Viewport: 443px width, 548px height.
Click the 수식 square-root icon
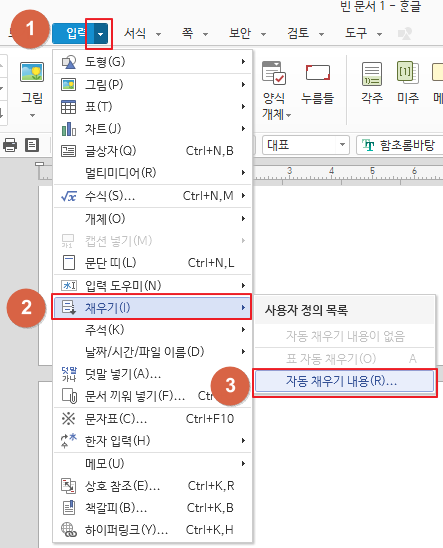click(x=68, y=196)
